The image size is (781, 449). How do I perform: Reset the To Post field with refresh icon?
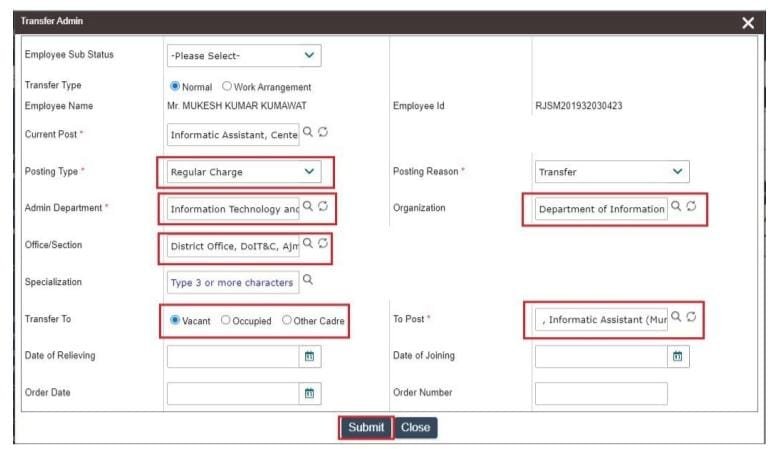(691, 317)
